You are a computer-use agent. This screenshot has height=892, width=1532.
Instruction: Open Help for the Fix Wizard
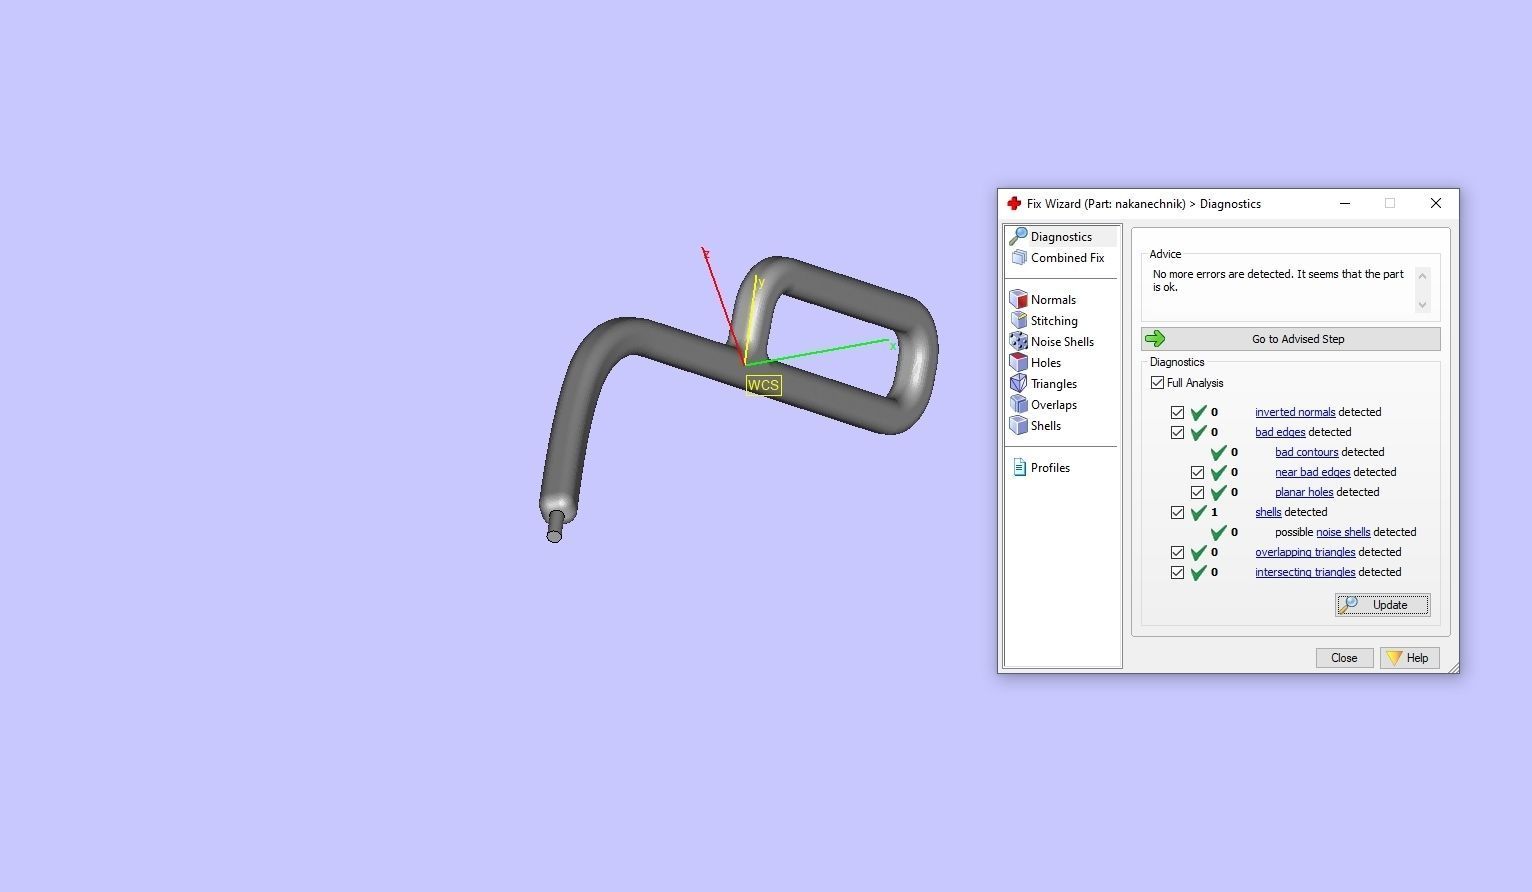1409,658
